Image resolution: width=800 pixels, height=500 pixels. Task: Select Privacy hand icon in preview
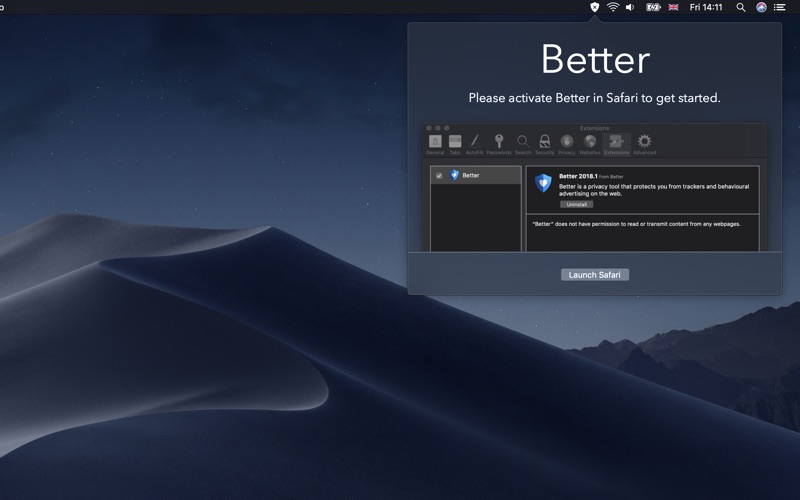[x=566, y=144]
